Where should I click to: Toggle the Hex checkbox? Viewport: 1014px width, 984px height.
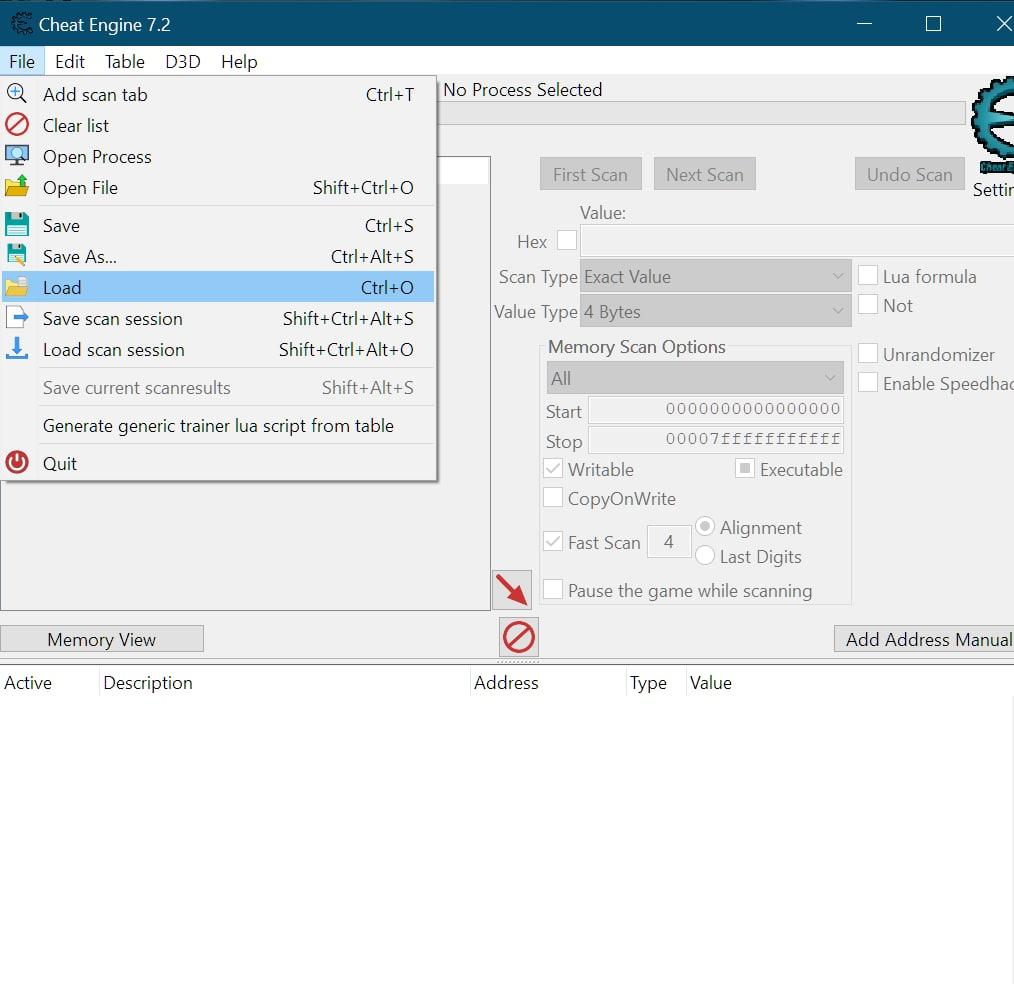(x=566, y=241)
